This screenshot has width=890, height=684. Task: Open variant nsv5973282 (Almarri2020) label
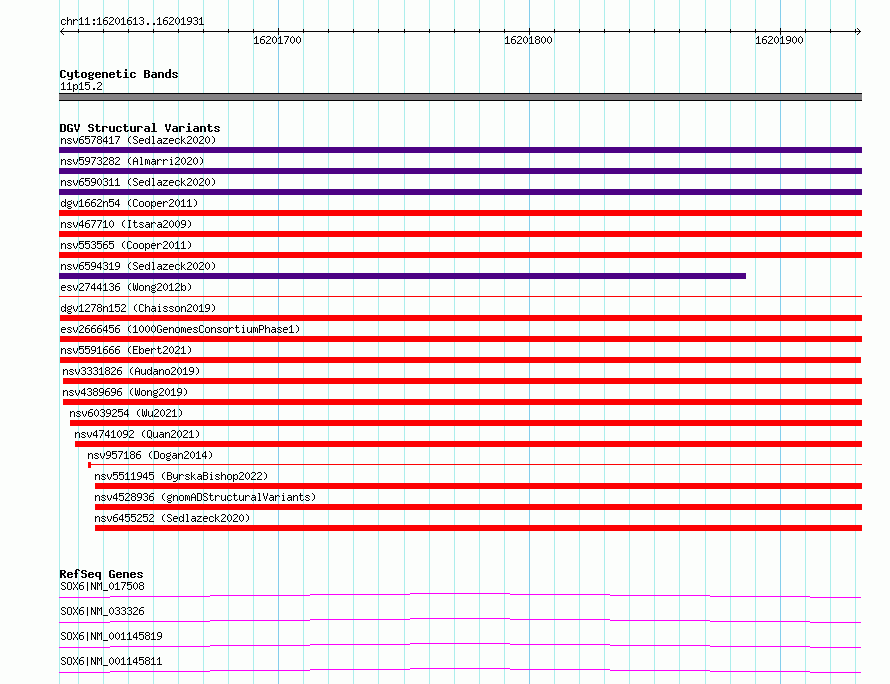[x=132, y=161]
